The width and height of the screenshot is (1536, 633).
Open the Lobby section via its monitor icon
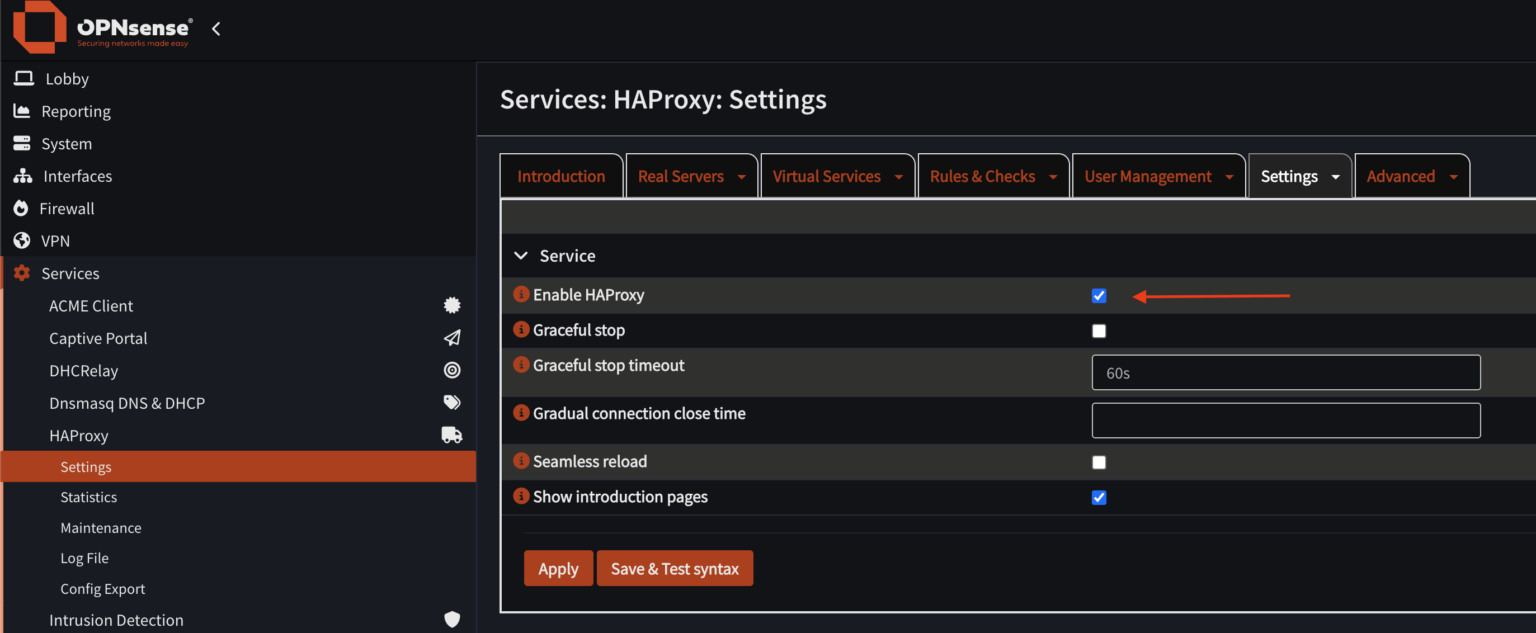[21, 78]
